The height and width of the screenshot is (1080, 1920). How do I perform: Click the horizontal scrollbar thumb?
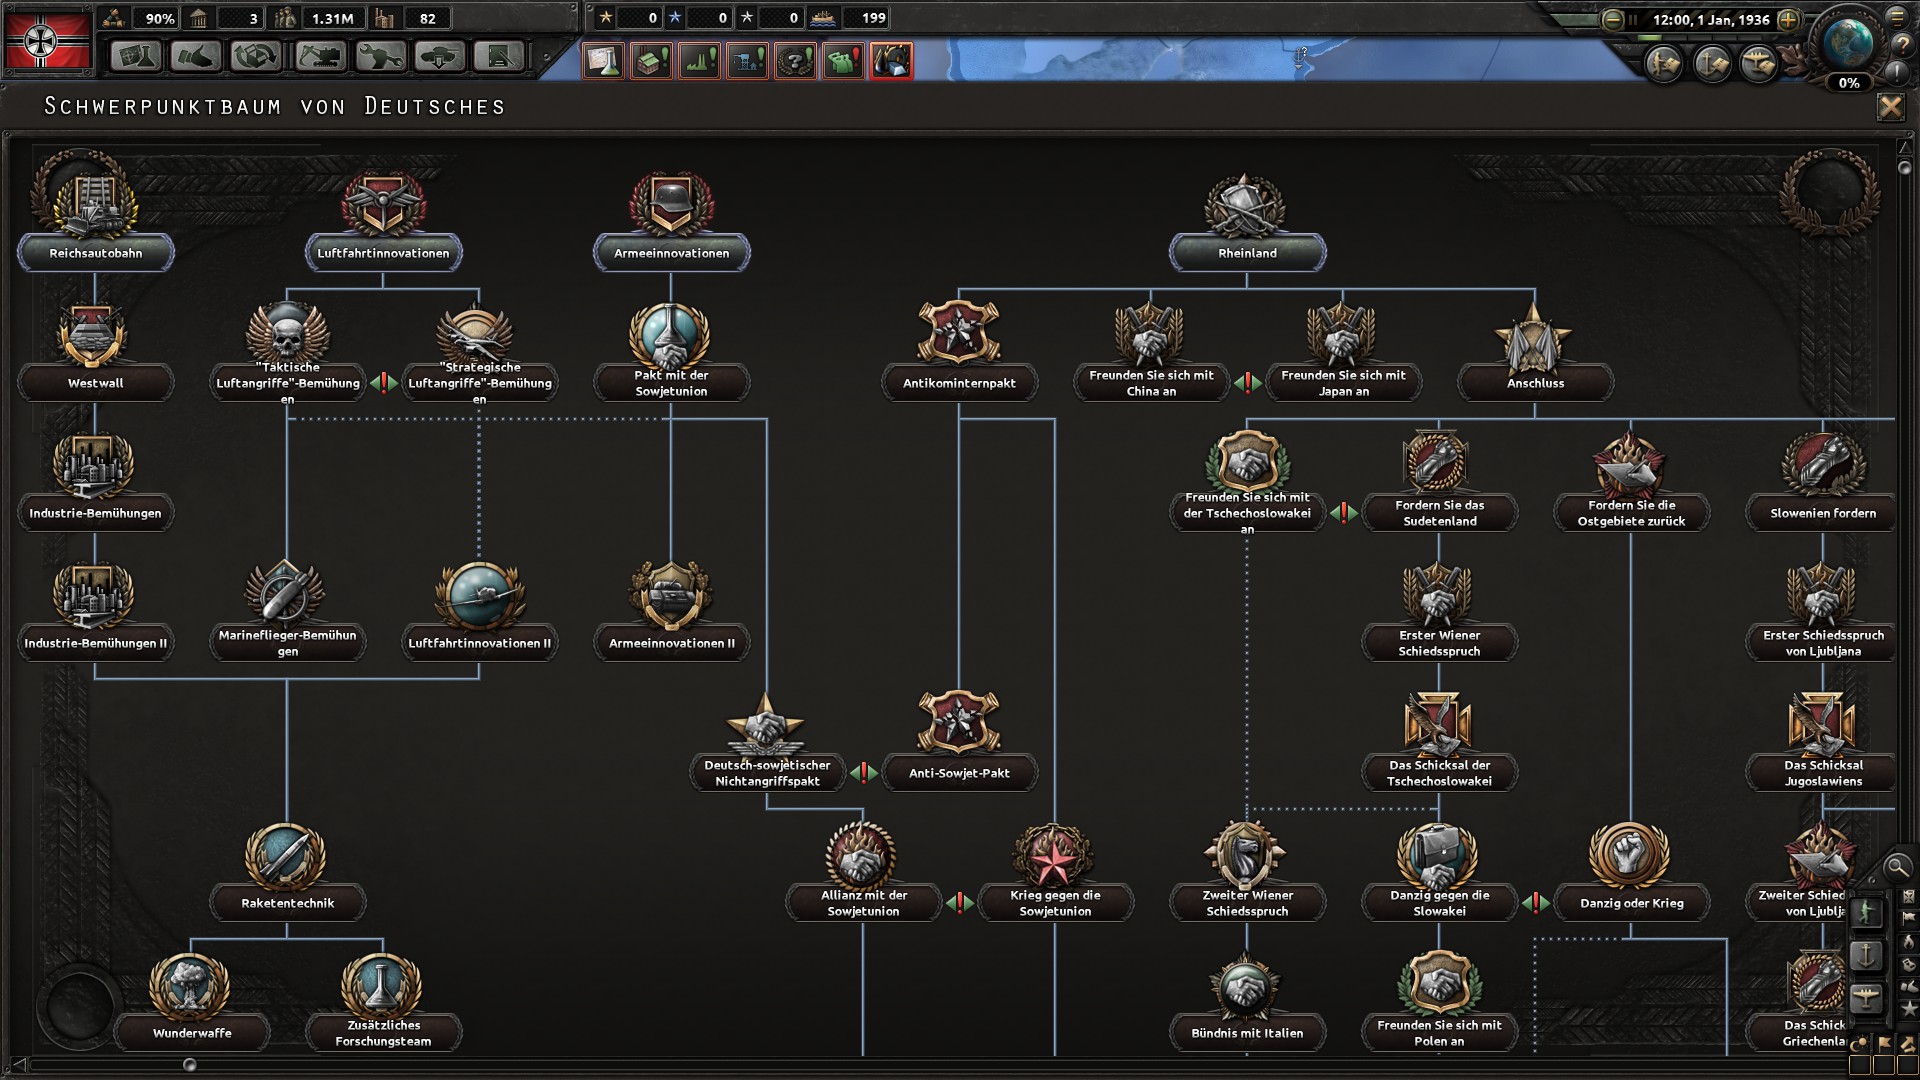pos(189,1065)
